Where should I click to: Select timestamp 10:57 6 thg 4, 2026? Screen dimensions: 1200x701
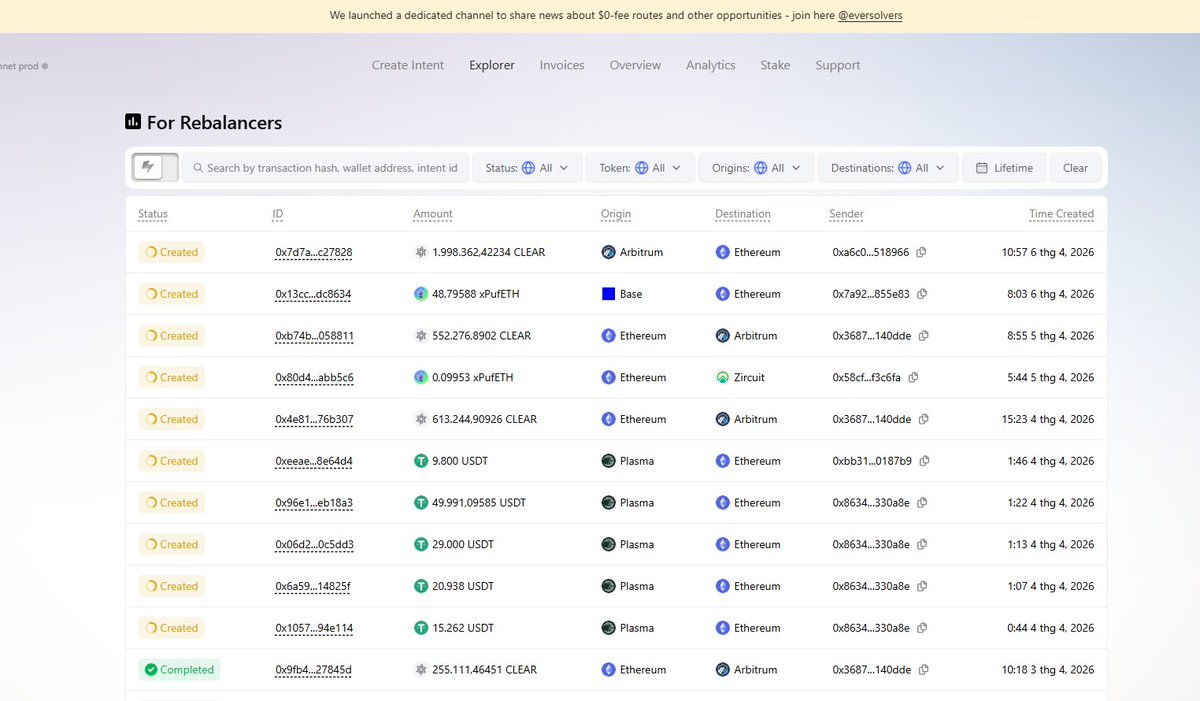[1048, 253]
